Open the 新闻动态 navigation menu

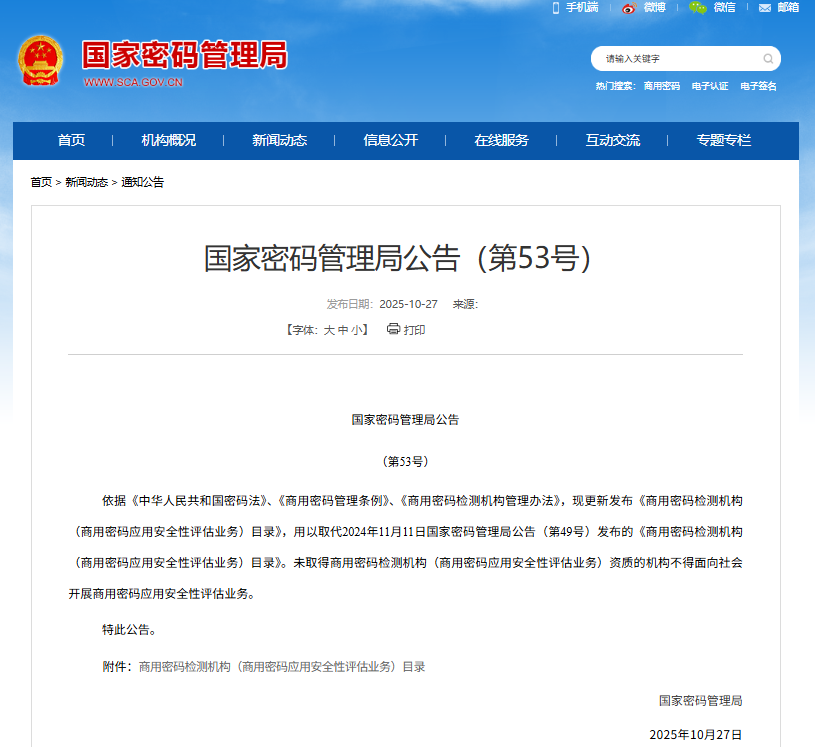pos(280,141)
